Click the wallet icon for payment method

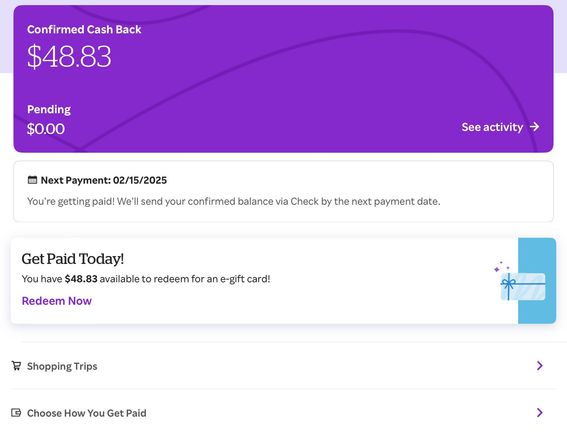16,412
